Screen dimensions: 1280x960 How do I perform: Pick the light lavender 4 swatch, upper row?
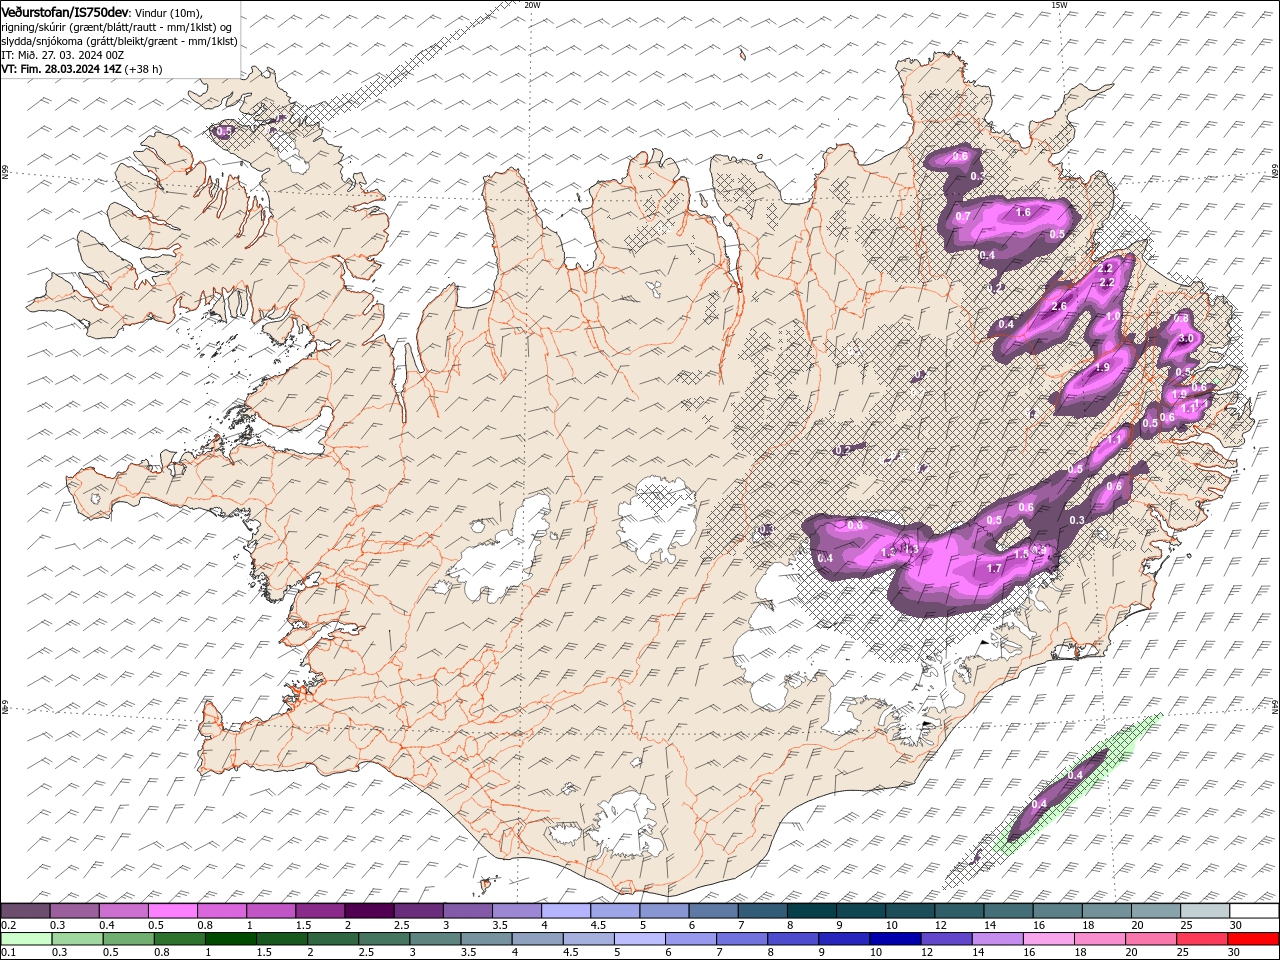(565, 911)
